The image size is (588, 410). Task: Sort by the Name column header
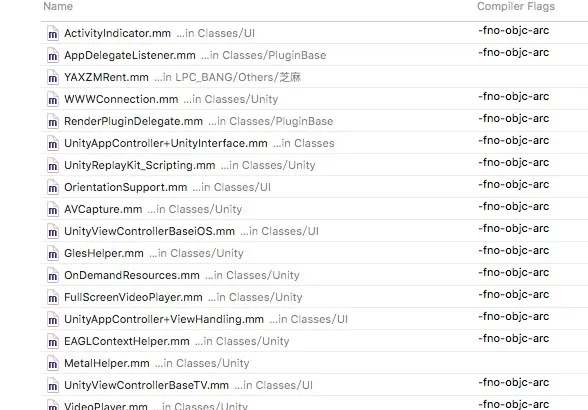point(58,6)
